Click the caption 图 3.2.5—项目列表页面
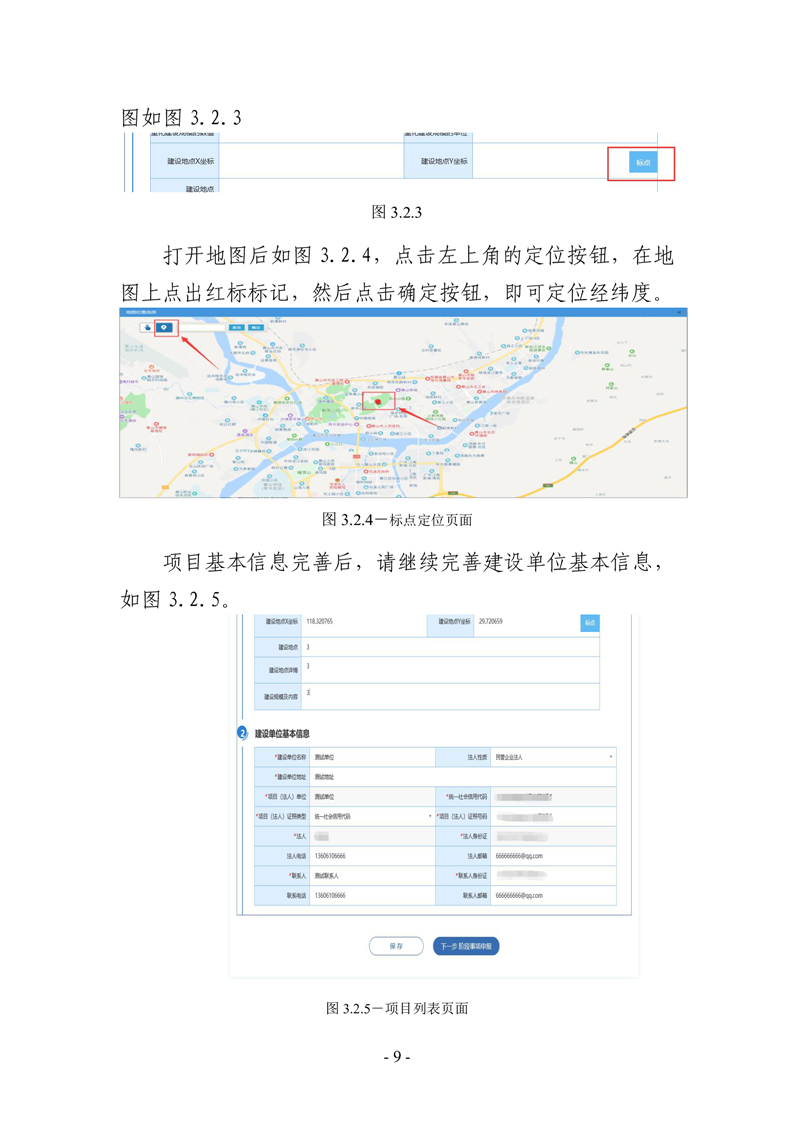The image size is (793, 1122). click(396, 1008)
